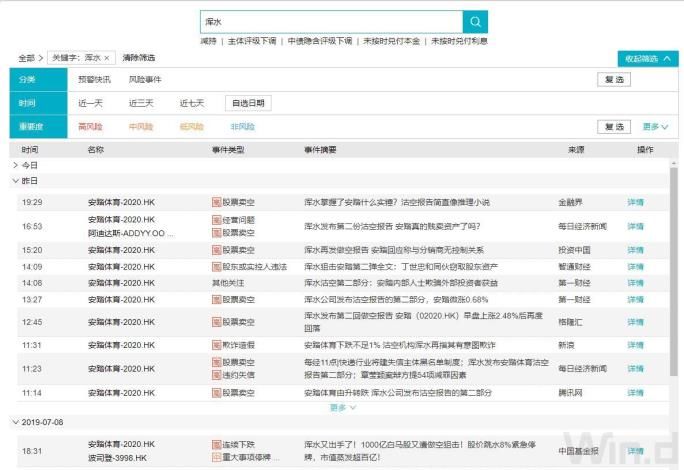This screenshot has width=684, height=470.
Task: Open 详情 for the 19:29 row
Action: click(x=636, y=202)
